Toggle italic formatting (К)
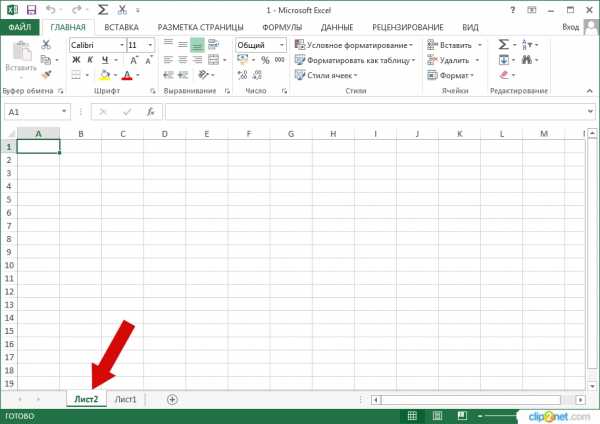The width and height of the screenshot is (600, 424). (x=90, y=60)
